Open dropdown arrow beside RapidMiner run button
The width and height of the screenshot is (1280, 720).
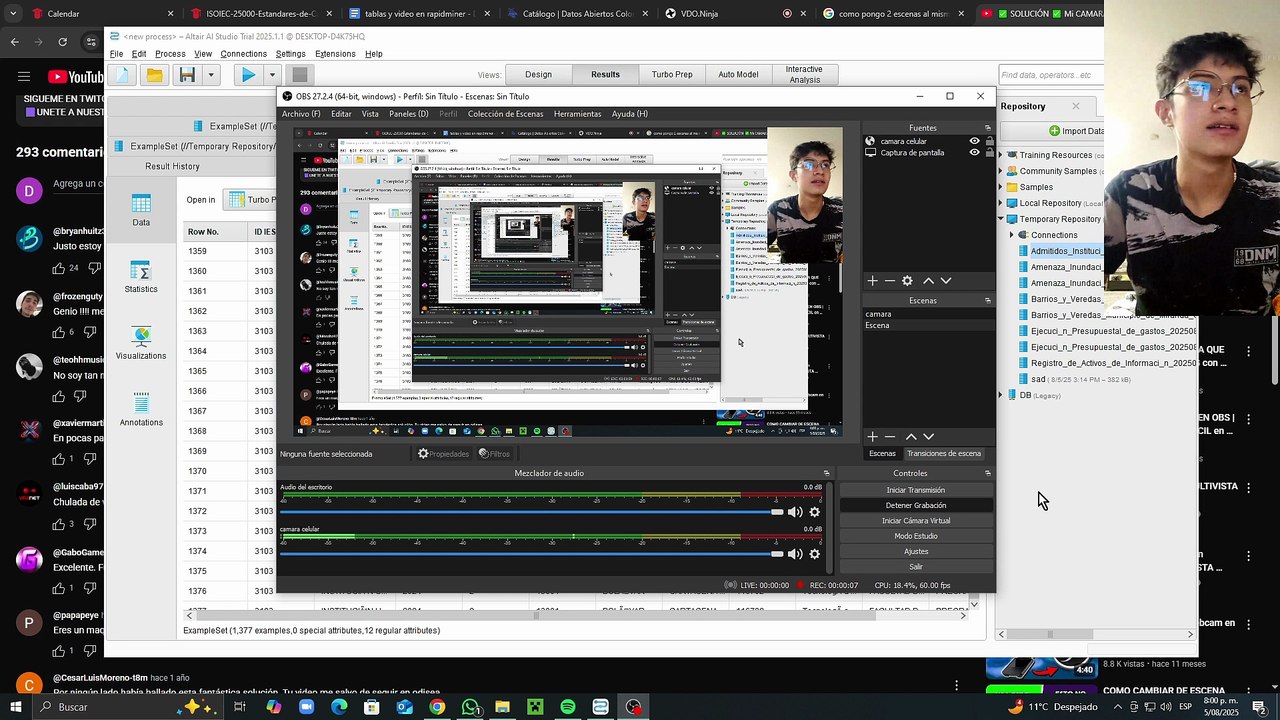pos(271,75)
